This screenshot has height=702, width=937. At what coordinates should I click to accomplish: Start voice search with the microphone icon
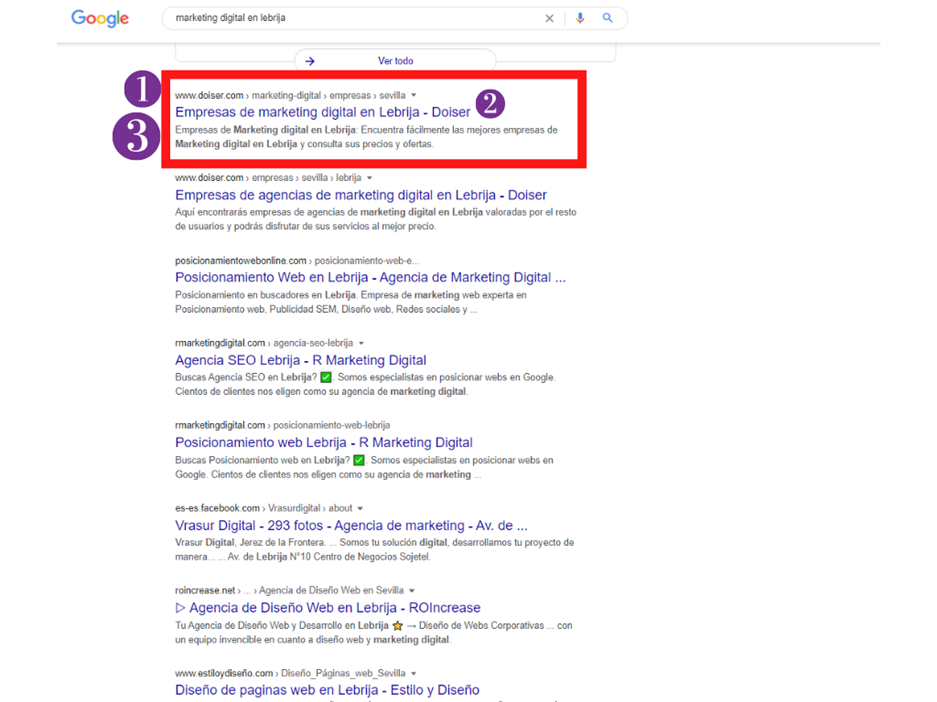click(580, 19)
